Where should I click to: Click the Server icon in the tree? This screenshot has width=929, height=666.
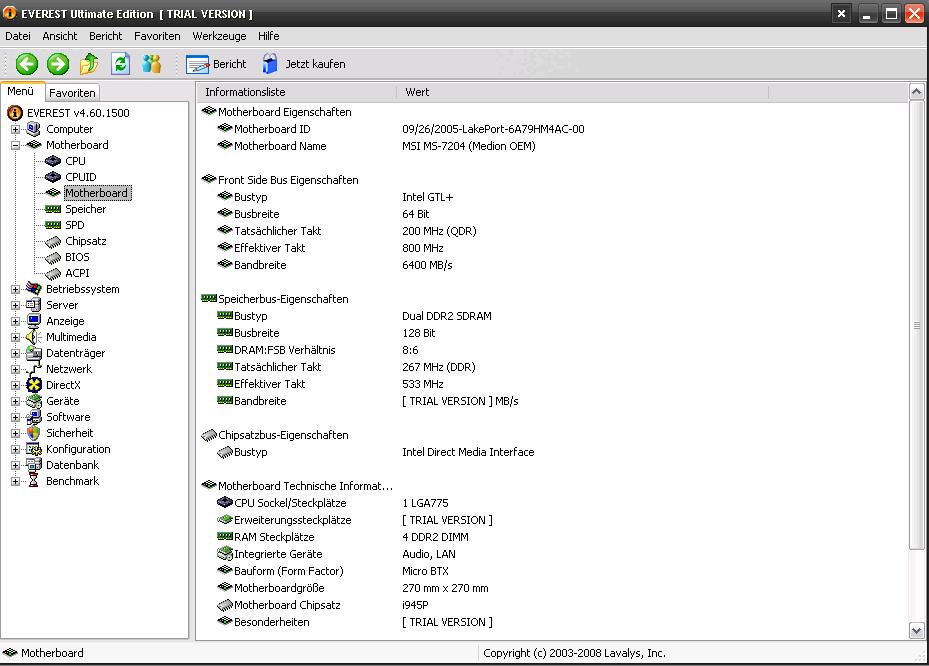[x=34, y=305]
